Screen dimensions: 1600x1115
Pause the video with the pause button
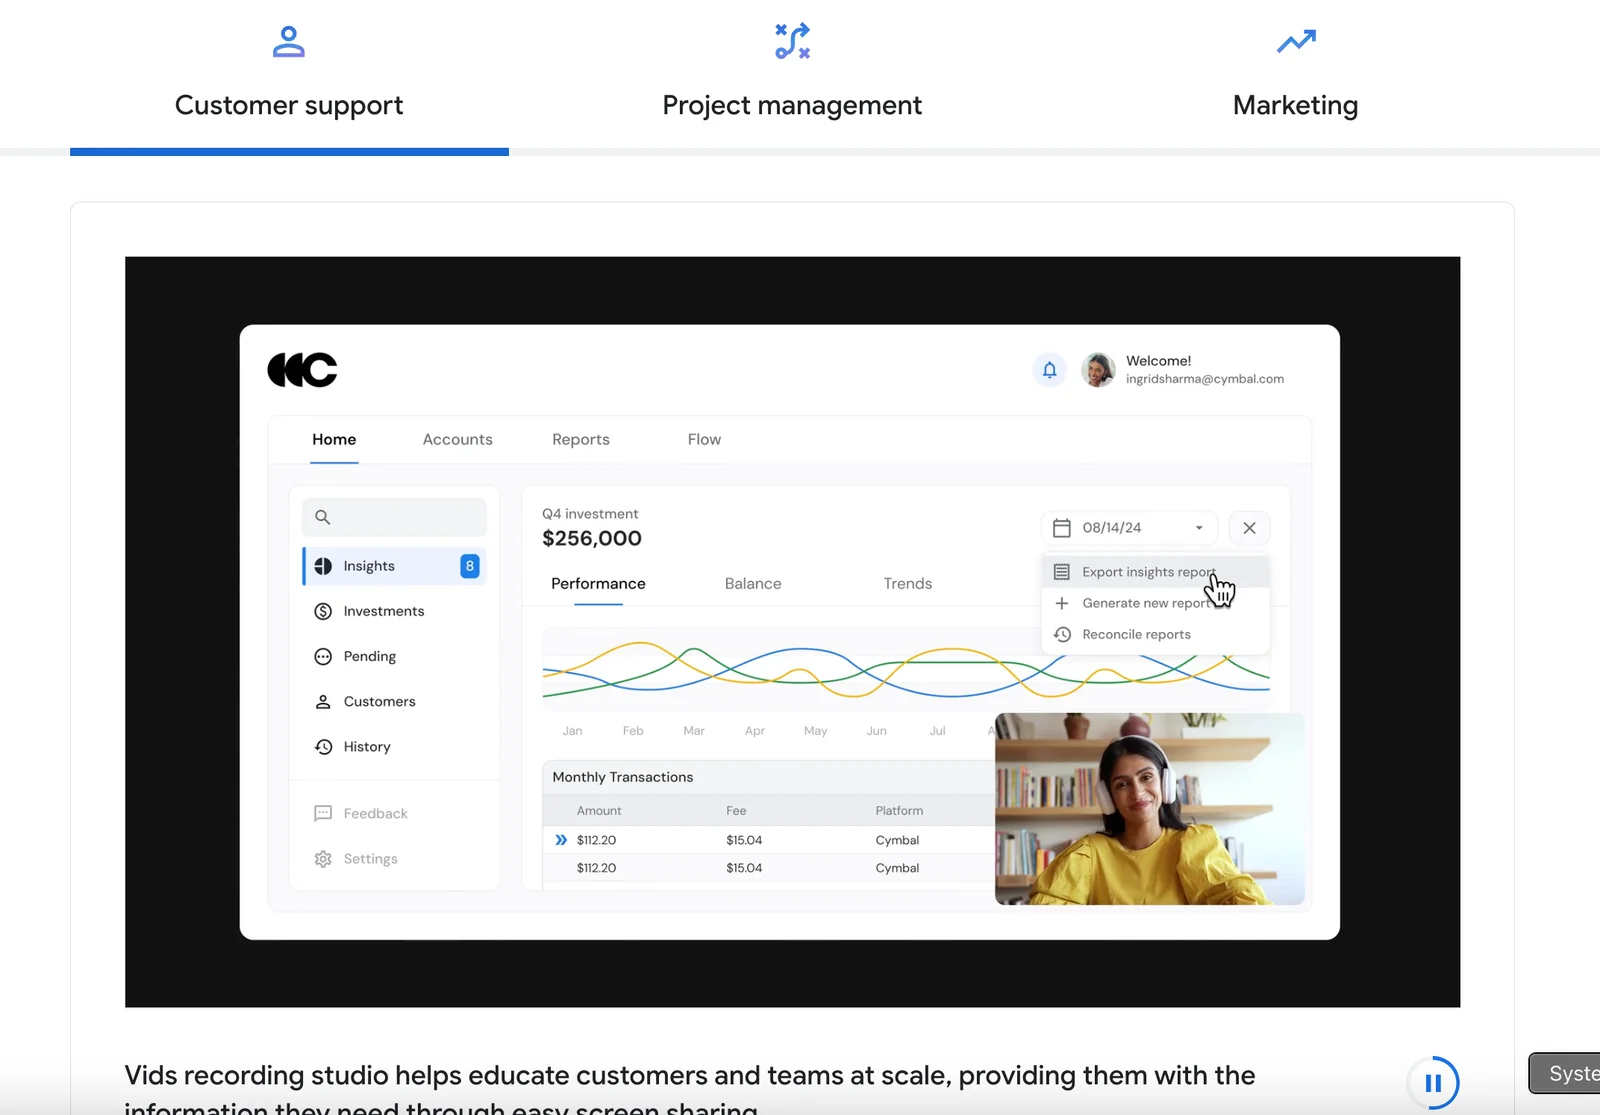pyautogui.click(x=1433, y=1082)
